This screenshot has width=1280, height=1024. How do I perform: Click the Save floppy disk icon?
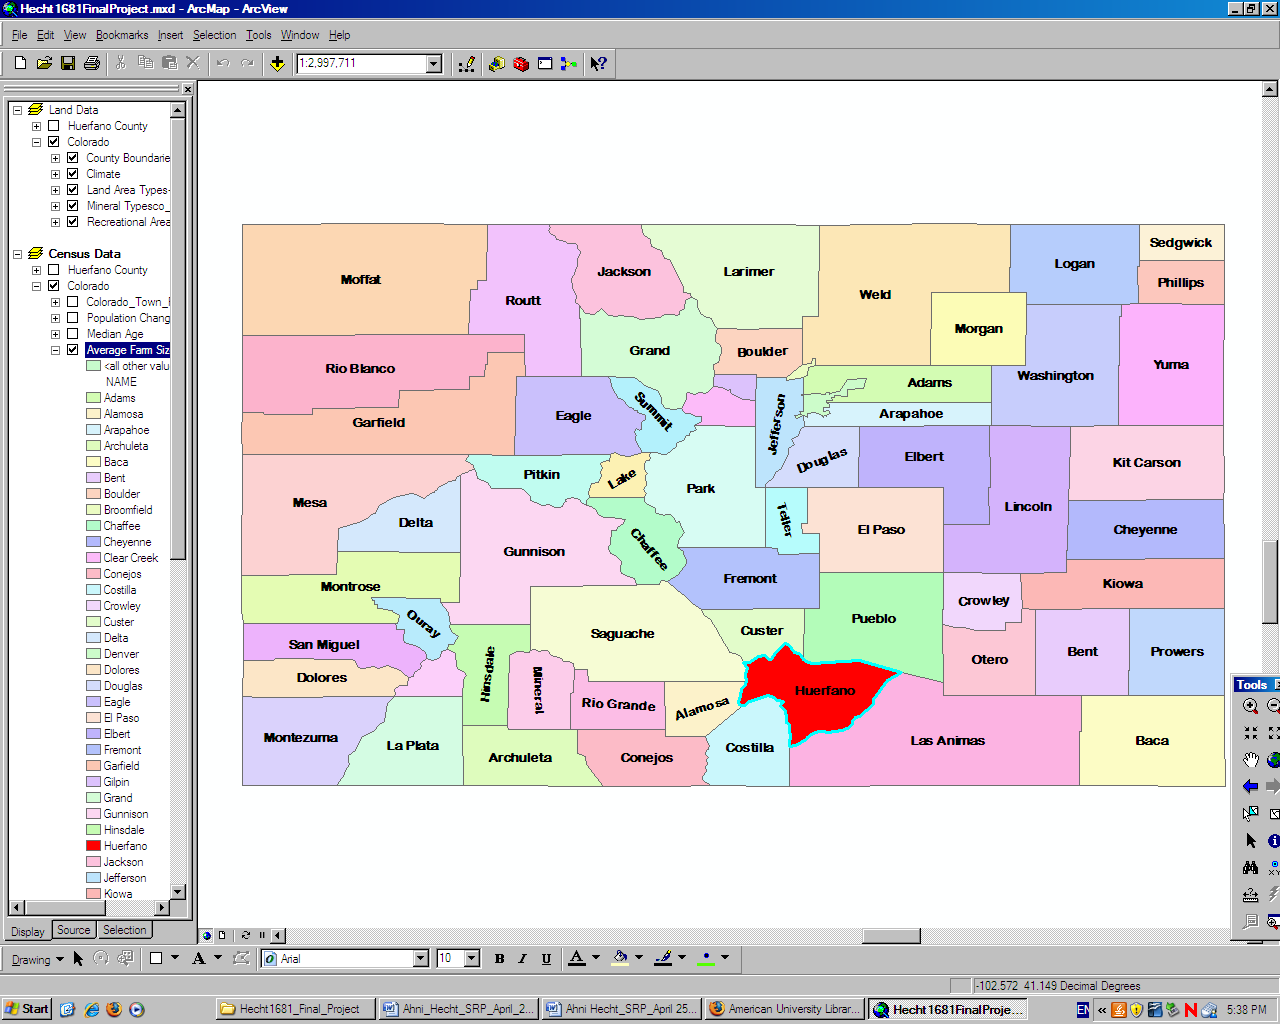coord(68,64)
